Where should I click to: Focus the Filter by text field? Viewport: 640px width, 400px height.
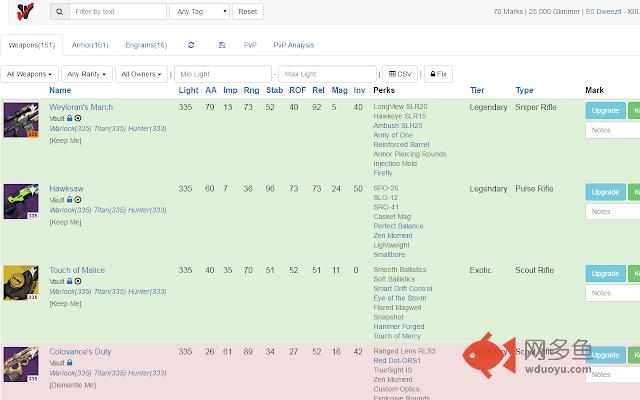point(118,11)
